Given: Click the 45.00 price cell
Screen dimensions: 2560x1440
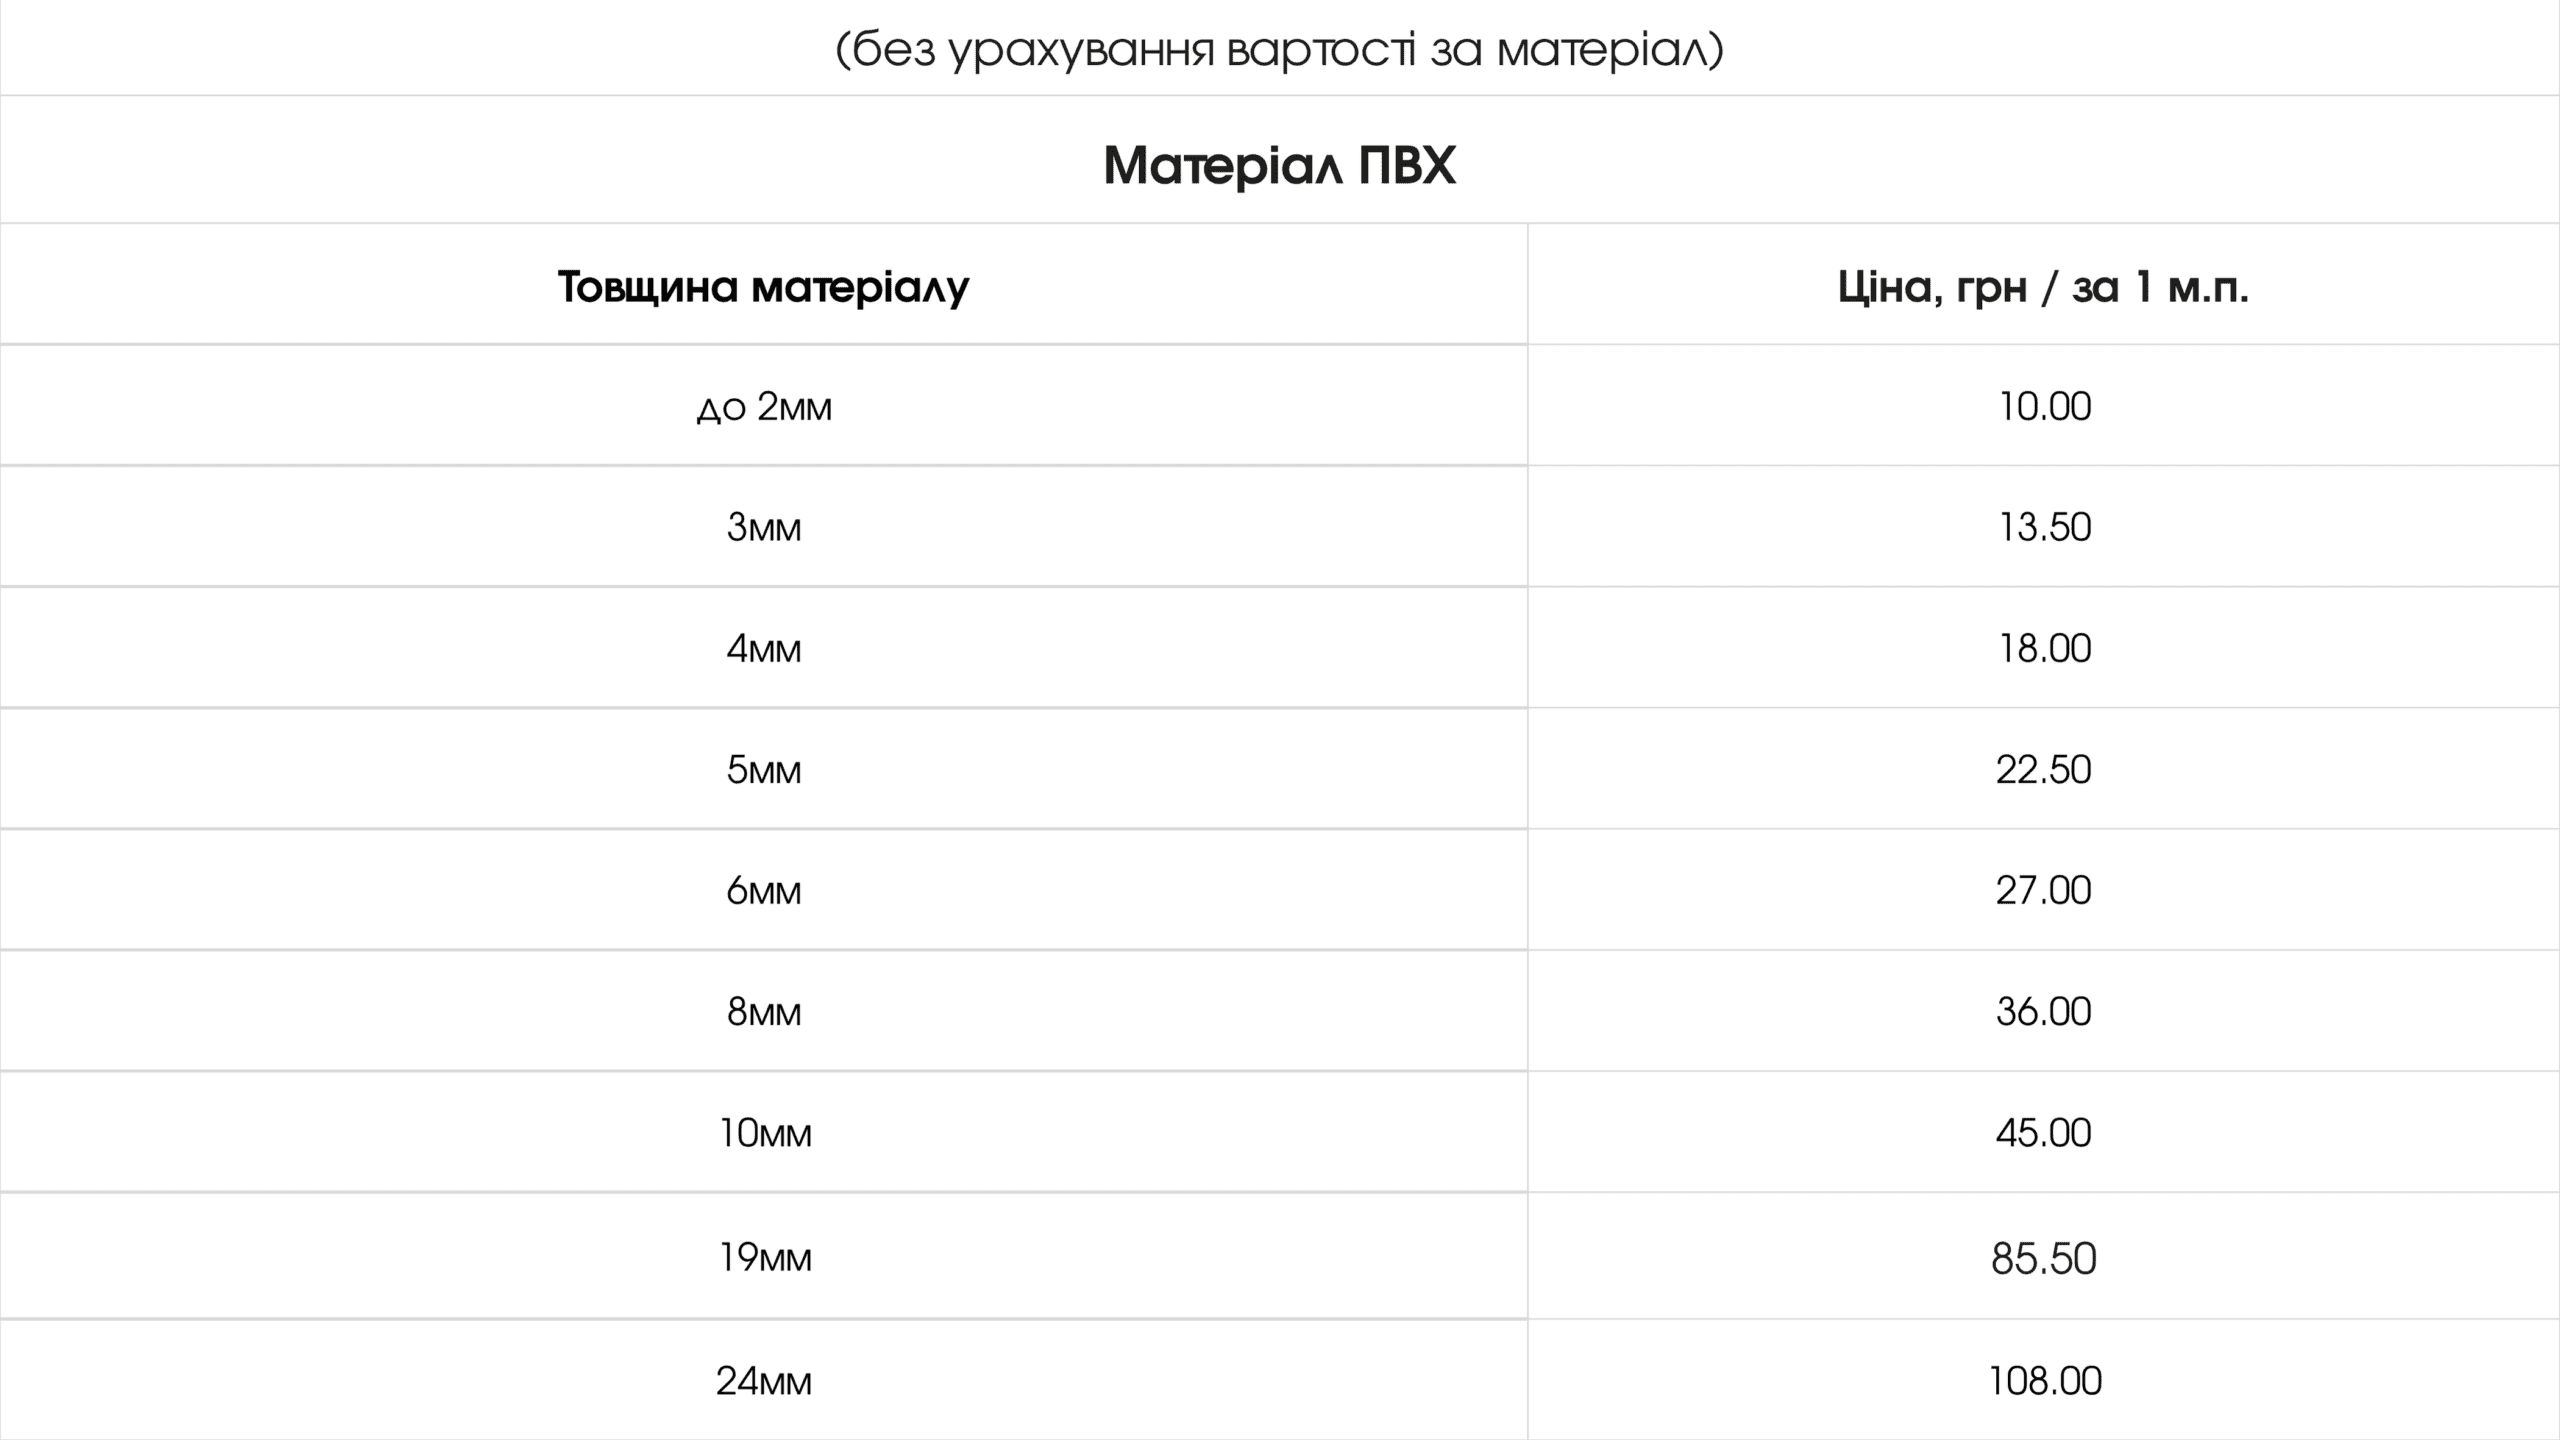Looking at the screenshot, I should 2043,1133.
